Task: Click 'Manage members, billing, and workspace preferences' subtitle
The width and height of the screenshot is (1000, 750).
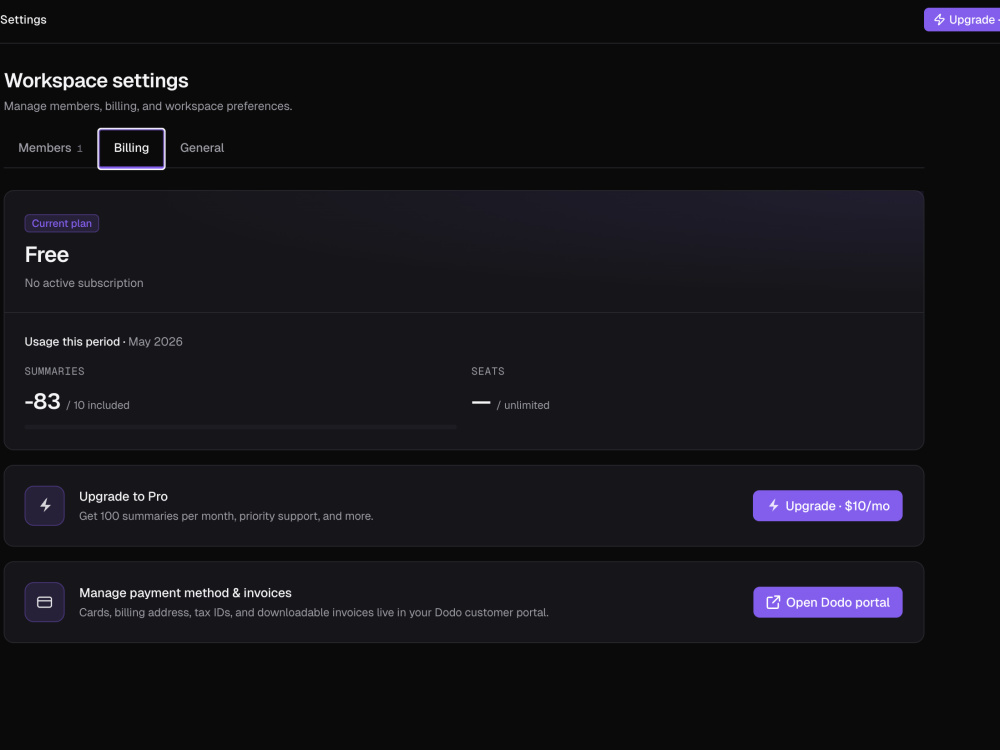Action: tap(148, 107)
